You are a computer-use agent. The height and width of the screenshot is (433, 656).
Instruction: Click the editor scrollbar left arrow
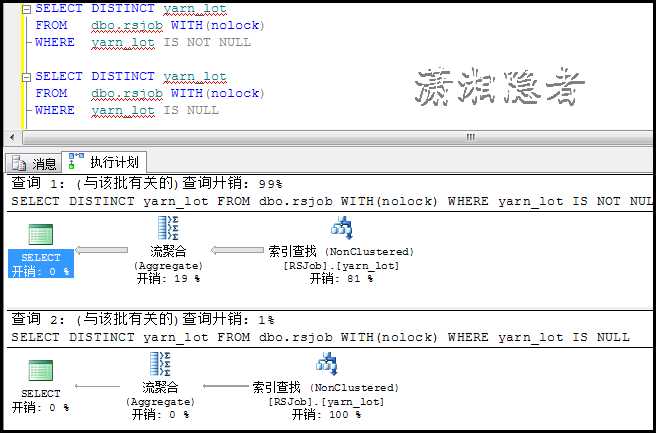[12, 137]
